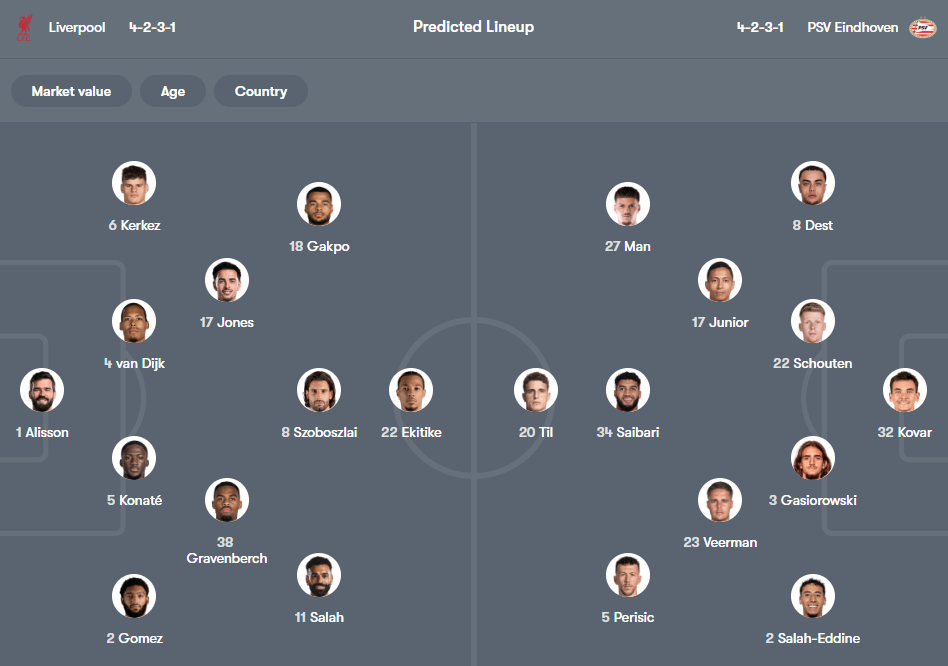
Task: Open Alisson's player portrait
Action: tap(41, 390)
